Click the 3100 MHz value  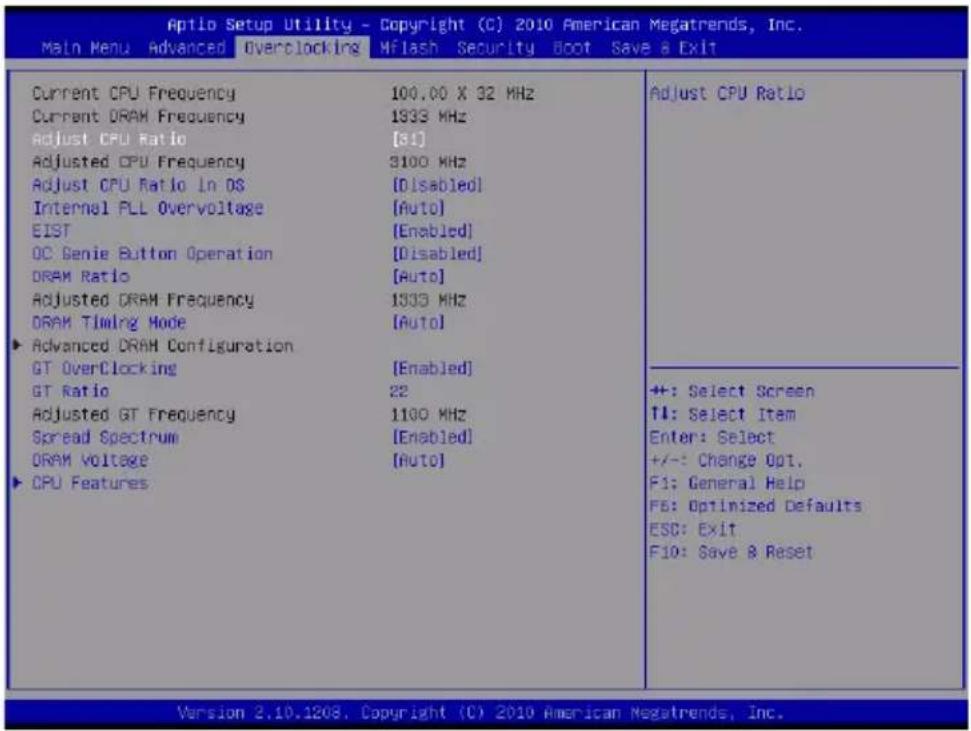(428, 162)
